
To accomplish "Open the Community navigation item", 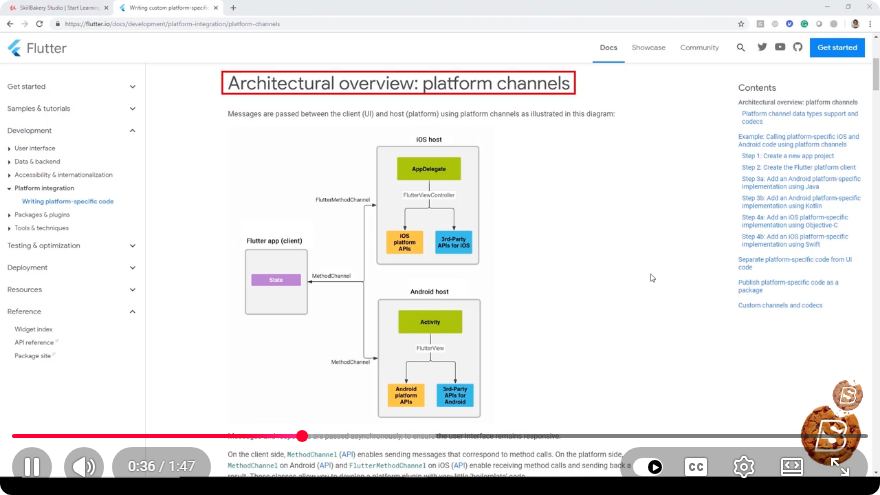I will click(x=699, y=48).
